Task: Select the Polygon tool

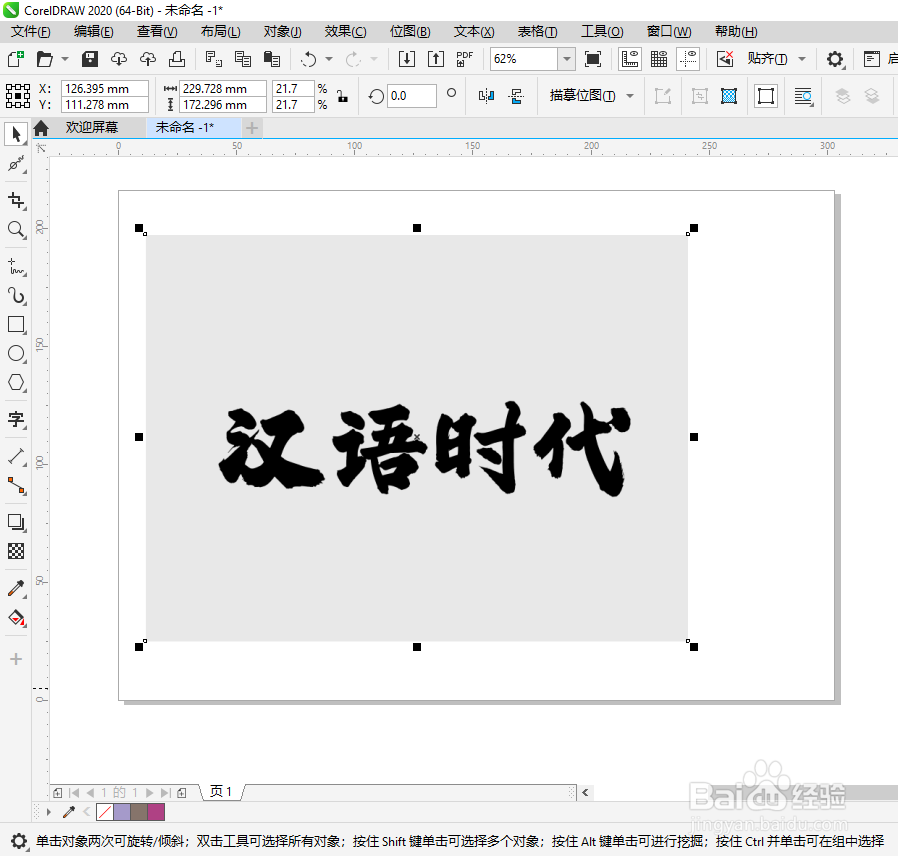Action: tap(15, 382)
